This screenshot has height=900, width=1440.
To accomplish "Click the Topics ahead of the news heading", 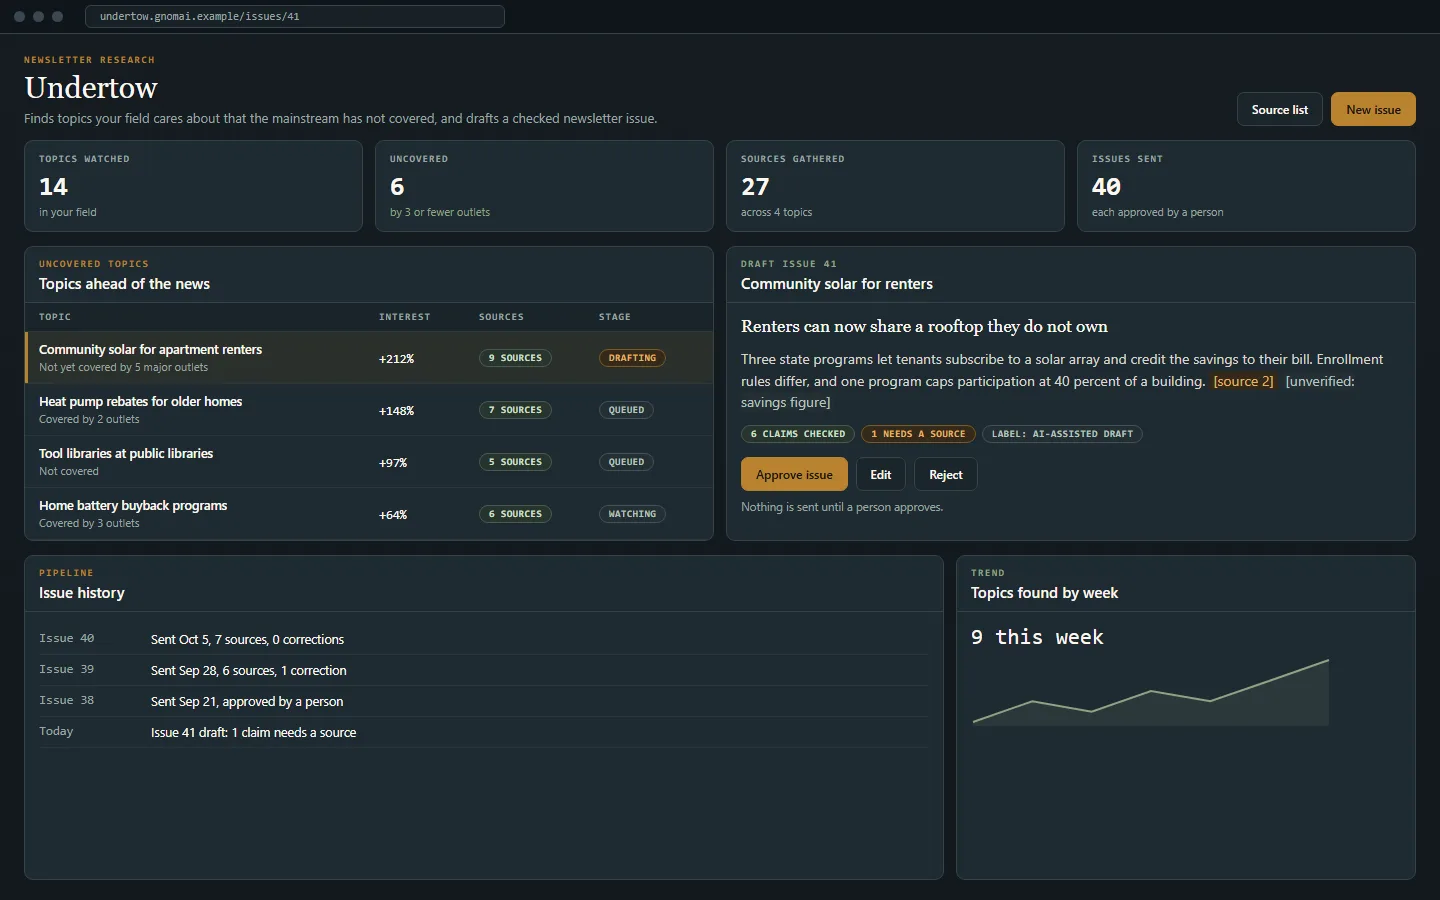I will tap(124, 284).
